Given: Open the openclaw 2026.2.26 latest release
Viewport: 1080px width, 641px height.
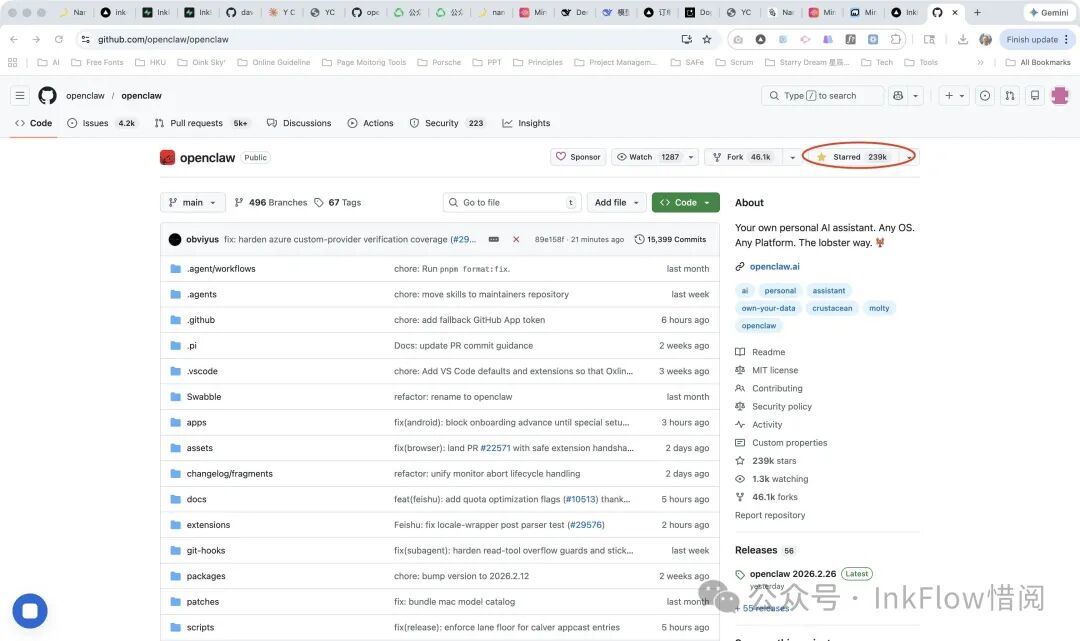Looking at the screenshot, I should tap(792, 574).
